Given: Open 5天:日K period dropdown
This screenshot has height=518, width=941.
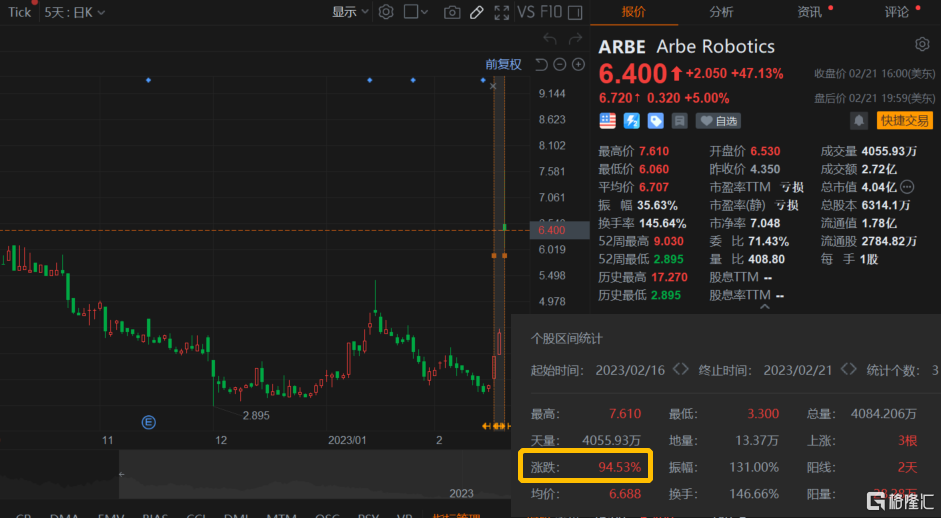Looking at the screenshot, I should pos(75,12).
